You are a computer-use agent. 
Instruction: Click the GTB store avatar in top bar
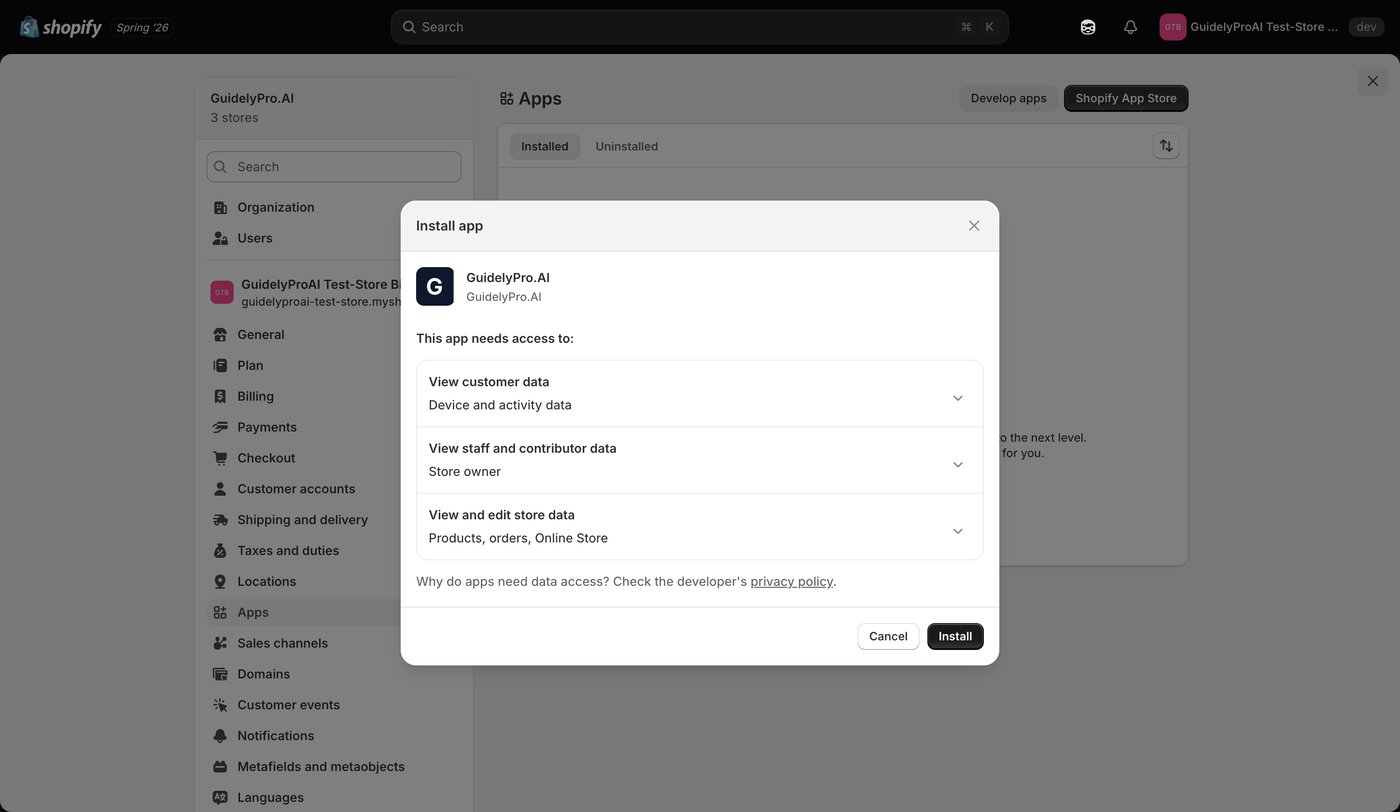pyautogui.click(x=1173, y=27)
